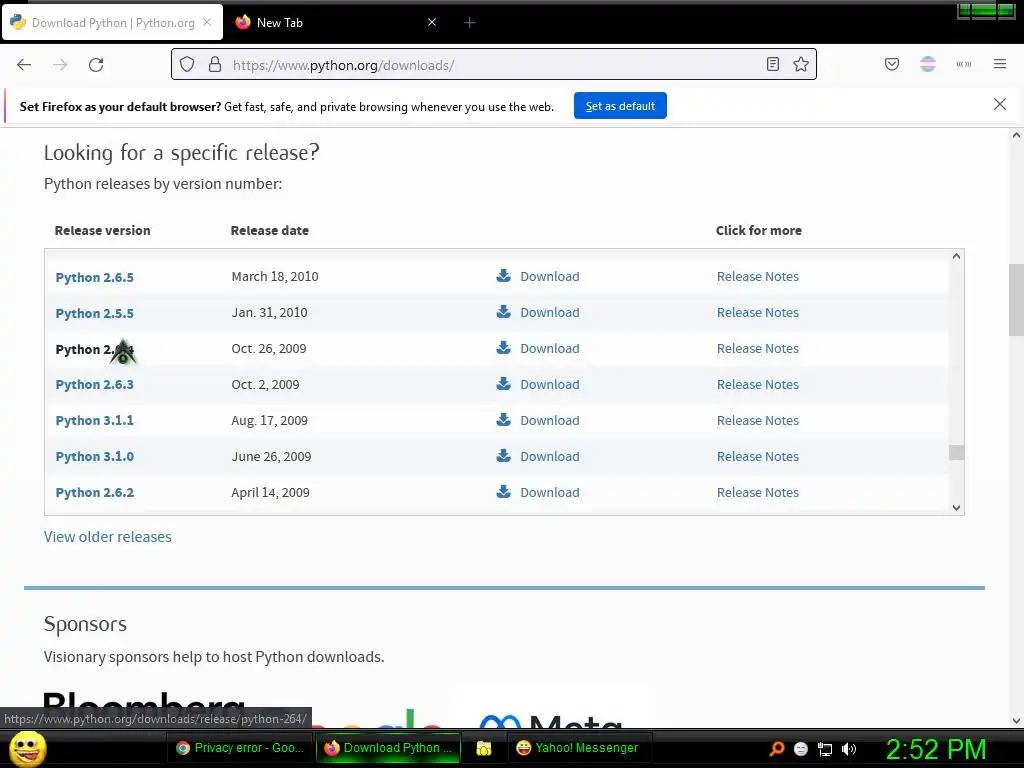This screenshot has width=1024, height=768.
Task: Open Privacy error Chrome taskbar item
Action: [239, 748]
